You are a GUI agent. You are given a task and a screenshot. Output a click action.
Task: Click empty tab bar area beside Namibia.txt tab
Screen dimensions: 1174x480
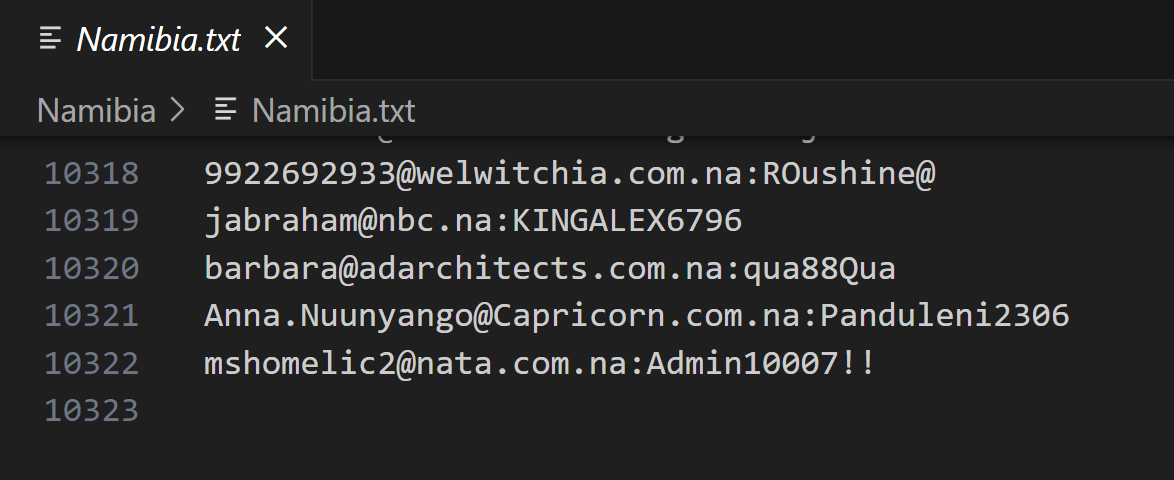tap(740, 40)
